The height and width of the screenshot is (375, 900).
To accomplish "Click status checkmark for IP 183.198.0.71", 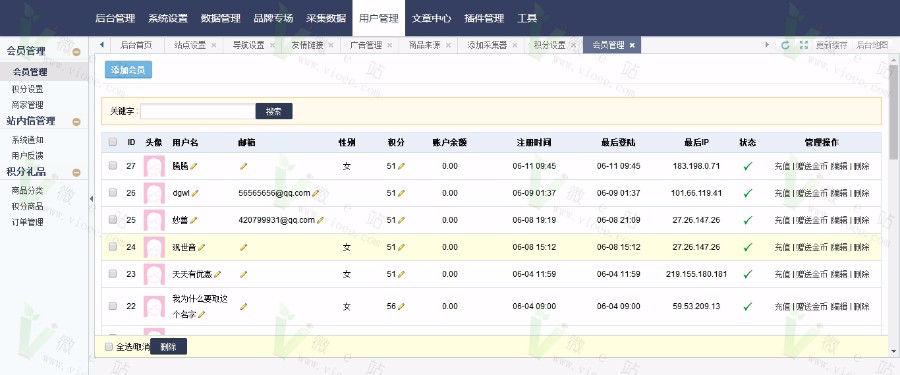I will [x=747, y=166].
